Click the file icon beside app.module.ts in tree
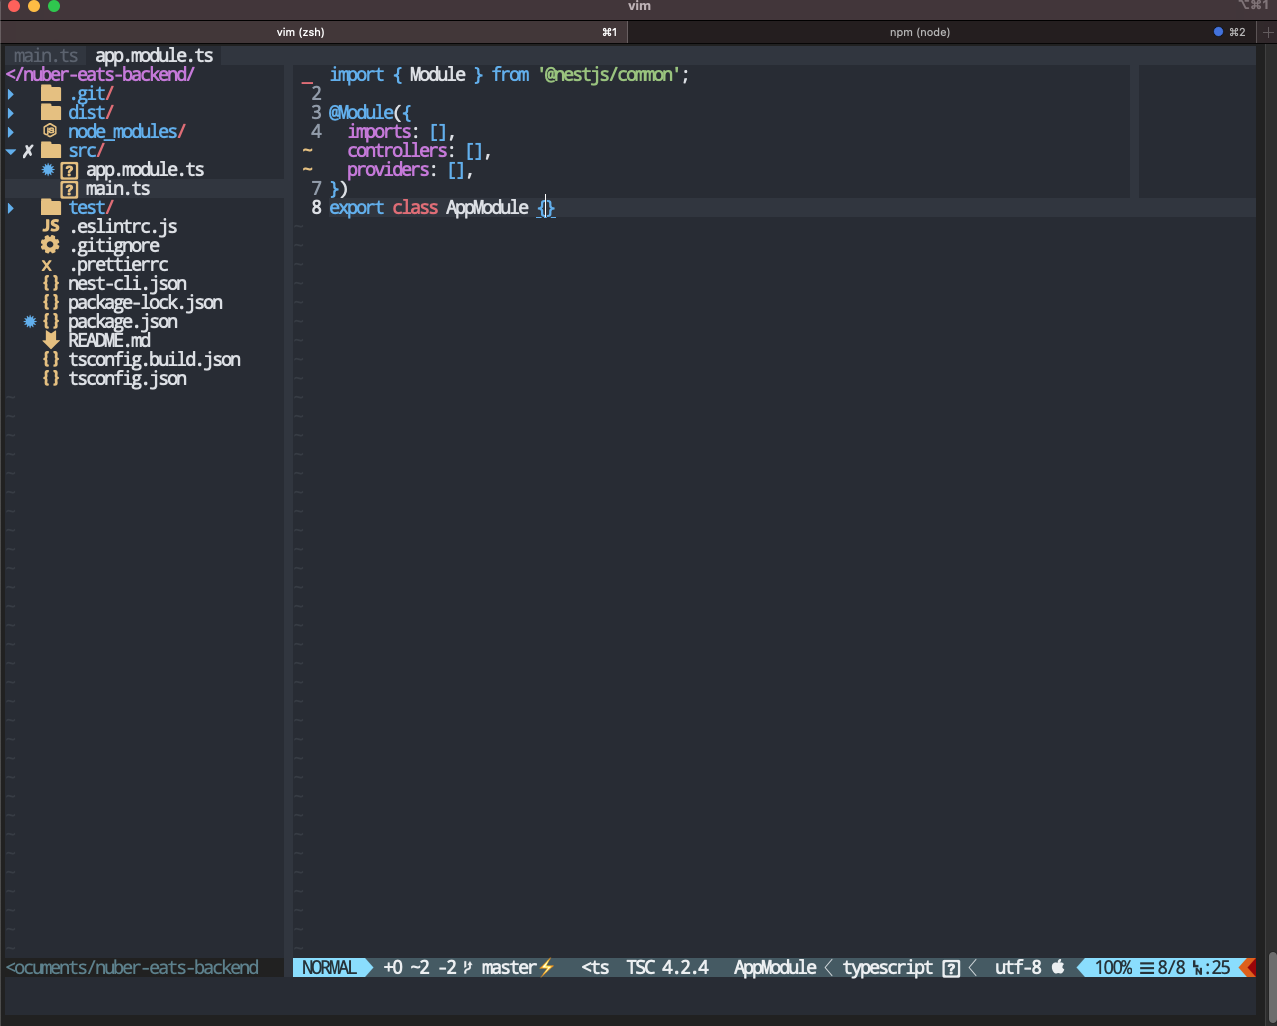This screenshot has width=1277, height=1026. (69, 170)
